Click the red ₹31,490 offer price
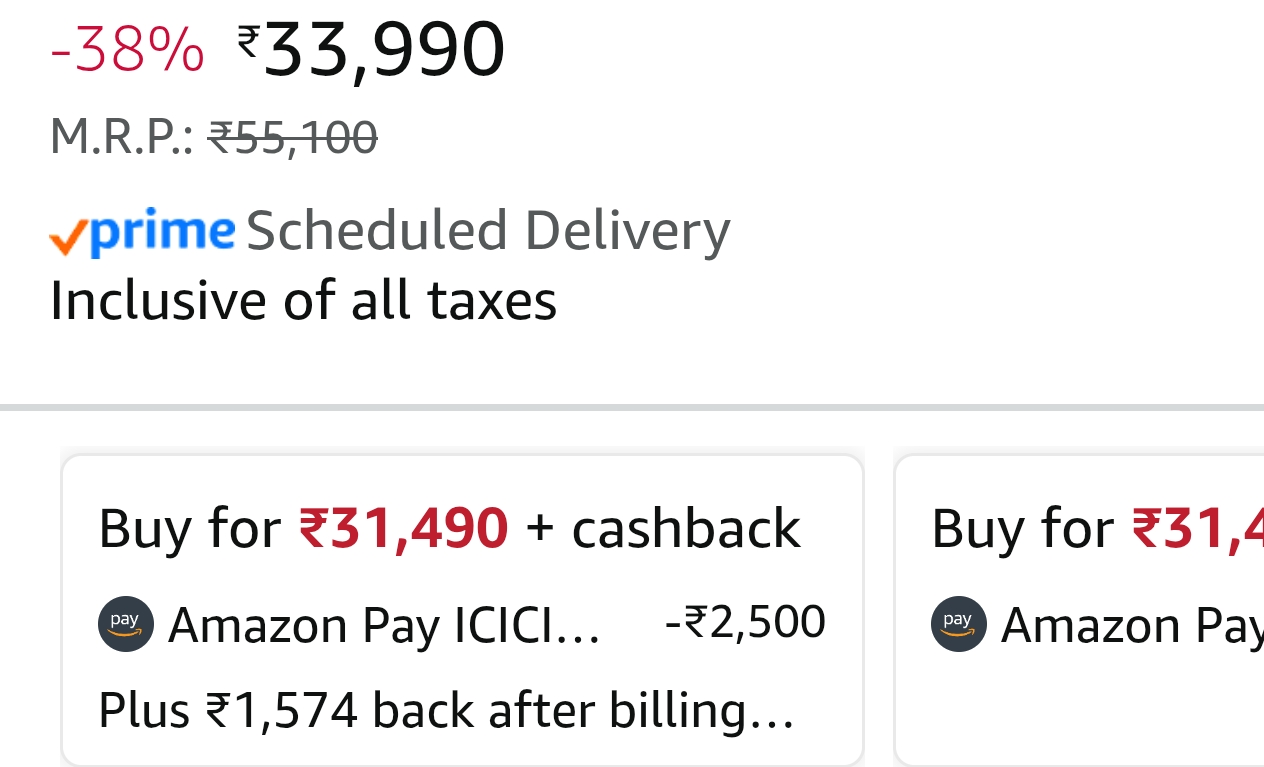The image size is (1264, 767). 404,529
